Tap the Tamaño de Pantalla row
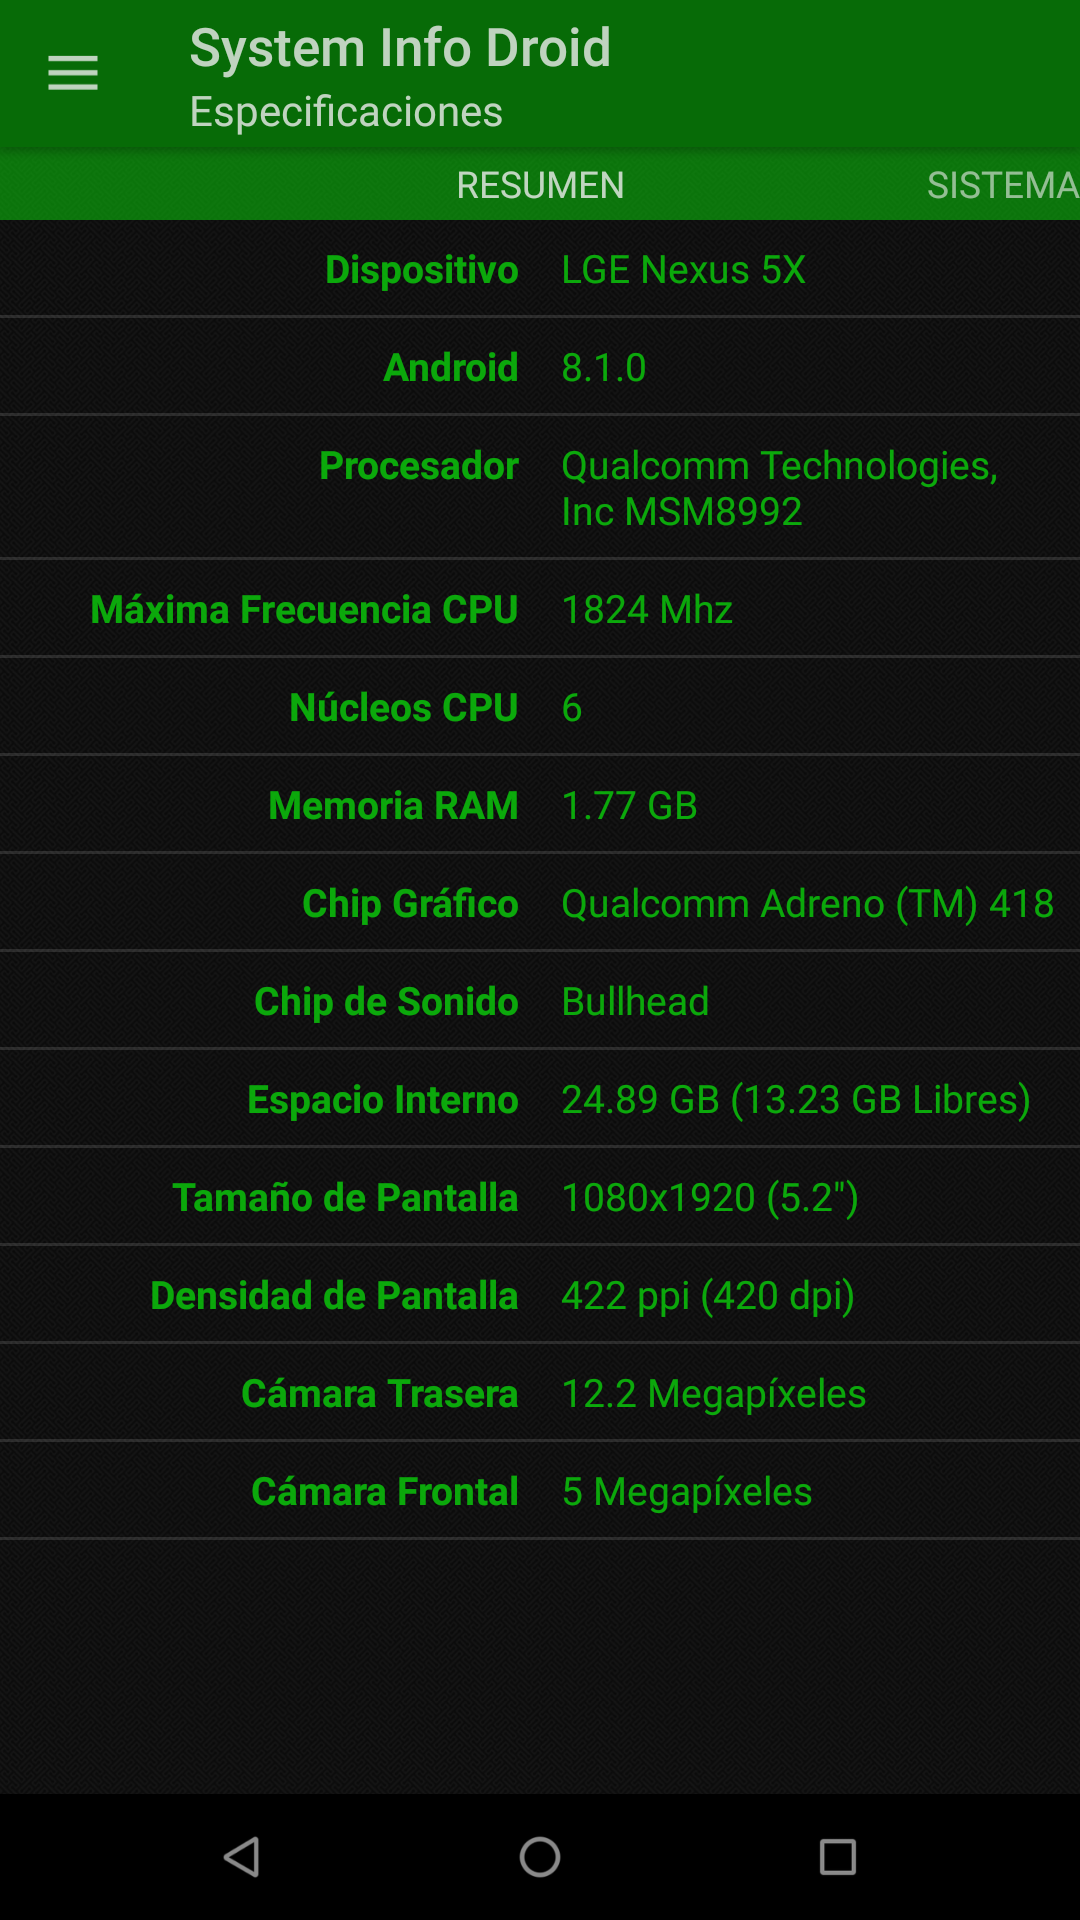Screen dimensions: 1080x1920 point(540,1197)
